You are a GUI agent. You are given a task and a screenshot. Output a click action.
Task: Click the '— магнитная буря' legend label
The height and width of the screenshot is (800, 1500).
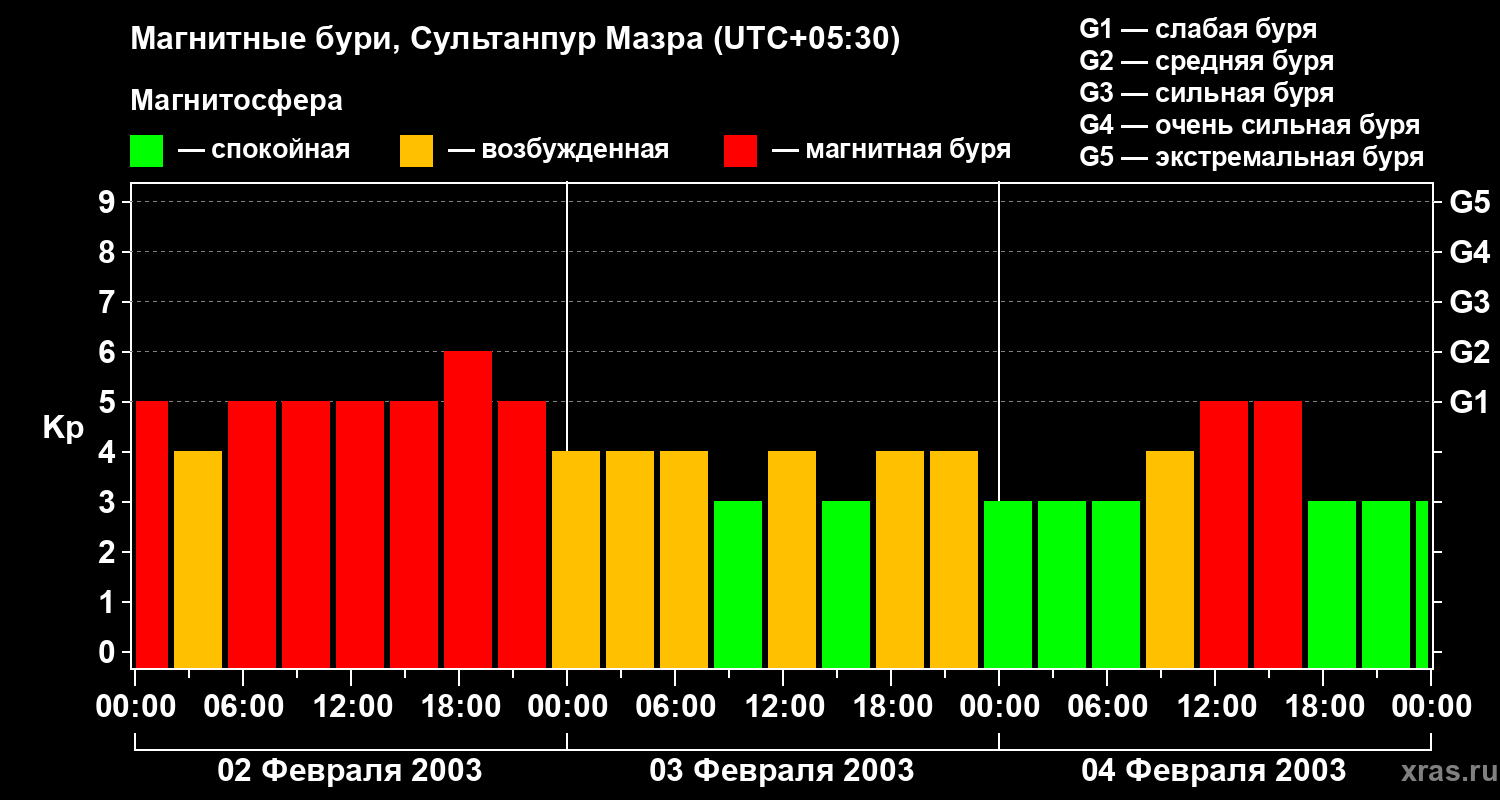[x=892, y=150]
